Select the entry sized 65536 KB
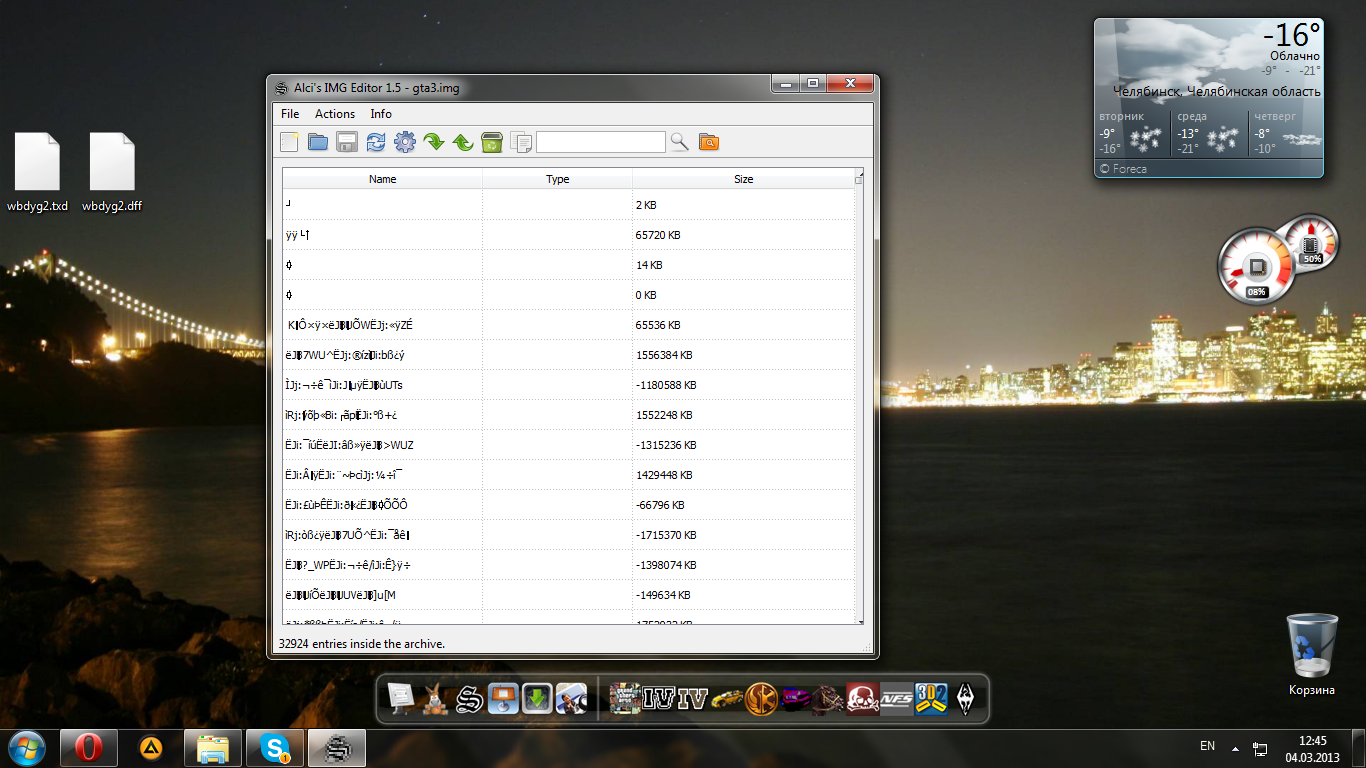This screenshot has height=768, width=1366. (568, 325)
